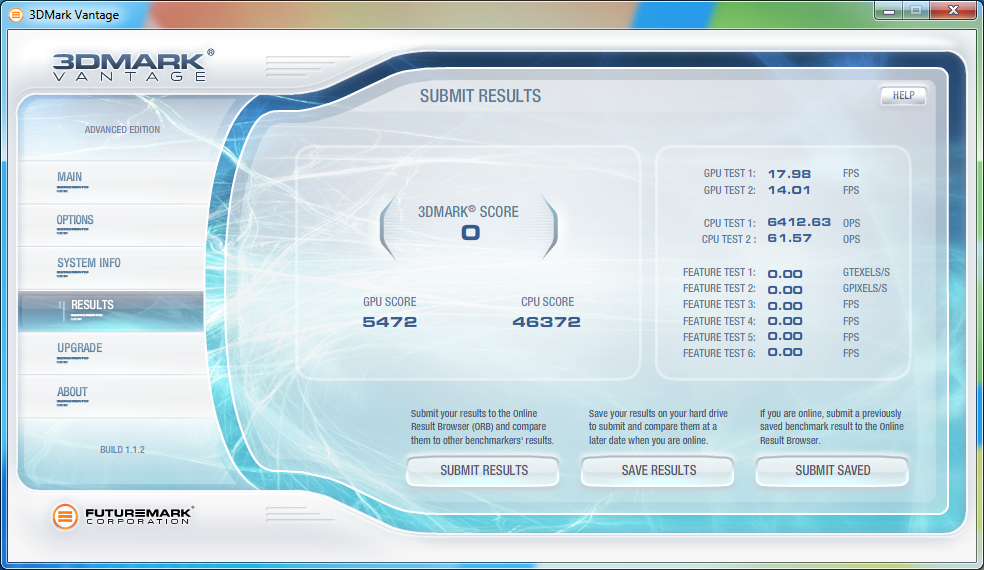This screenshot has width=984, height=570.
Task: Click the Save Results button
Action: tap(658, 470)
